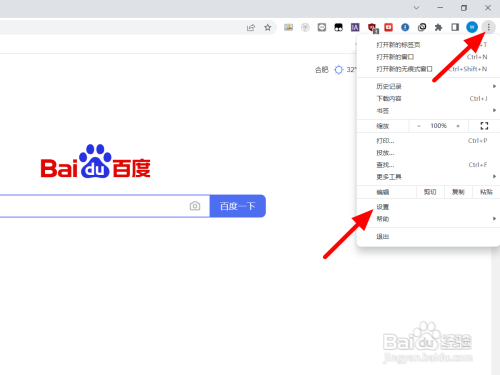Click the page vertical scrollbar

click(495, 310)
